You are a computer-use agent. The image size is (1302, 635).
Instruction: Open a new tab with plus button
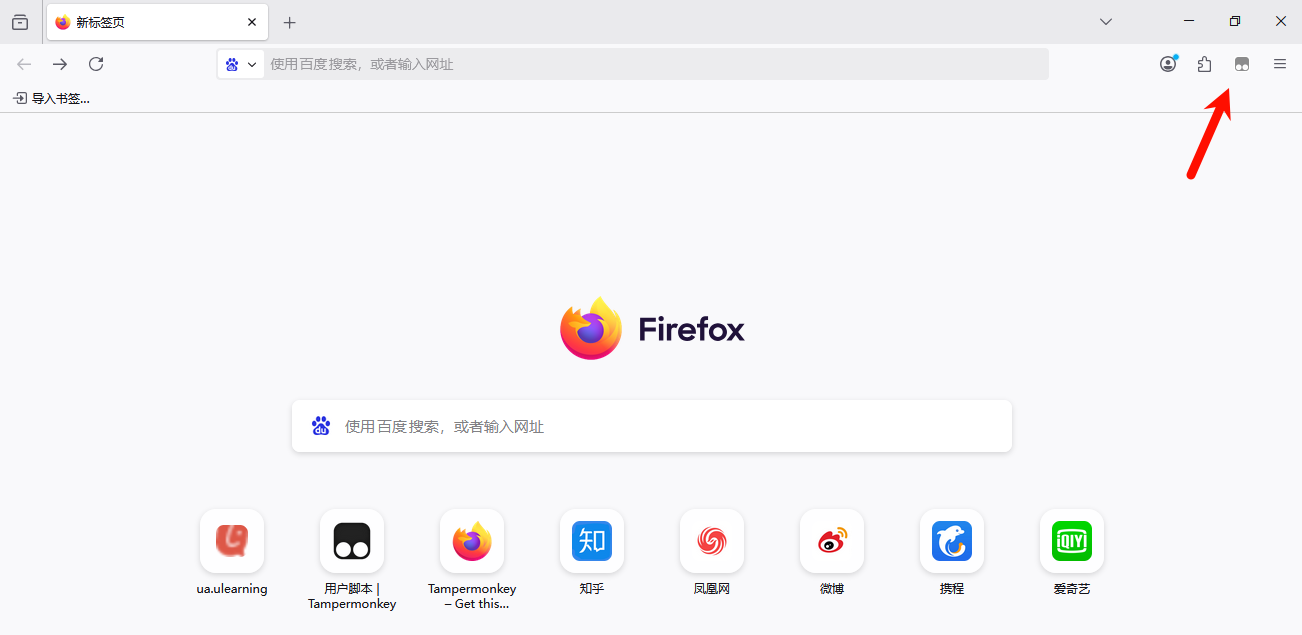point(290,22)
